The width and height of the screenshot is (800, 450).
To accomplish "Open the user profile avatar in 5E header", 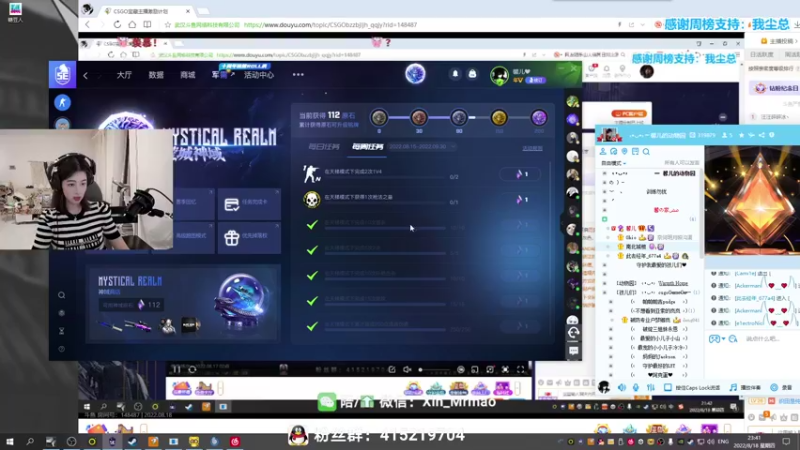I will point(499,76).
